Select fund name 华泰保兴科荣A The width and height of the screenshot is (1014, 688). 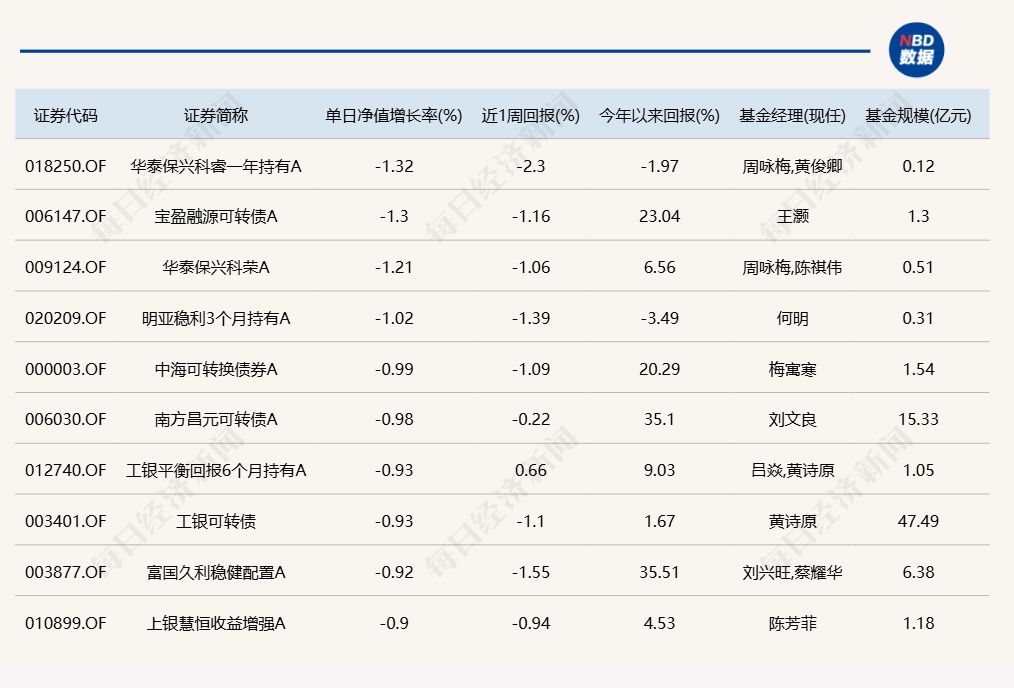pos(216,267)
